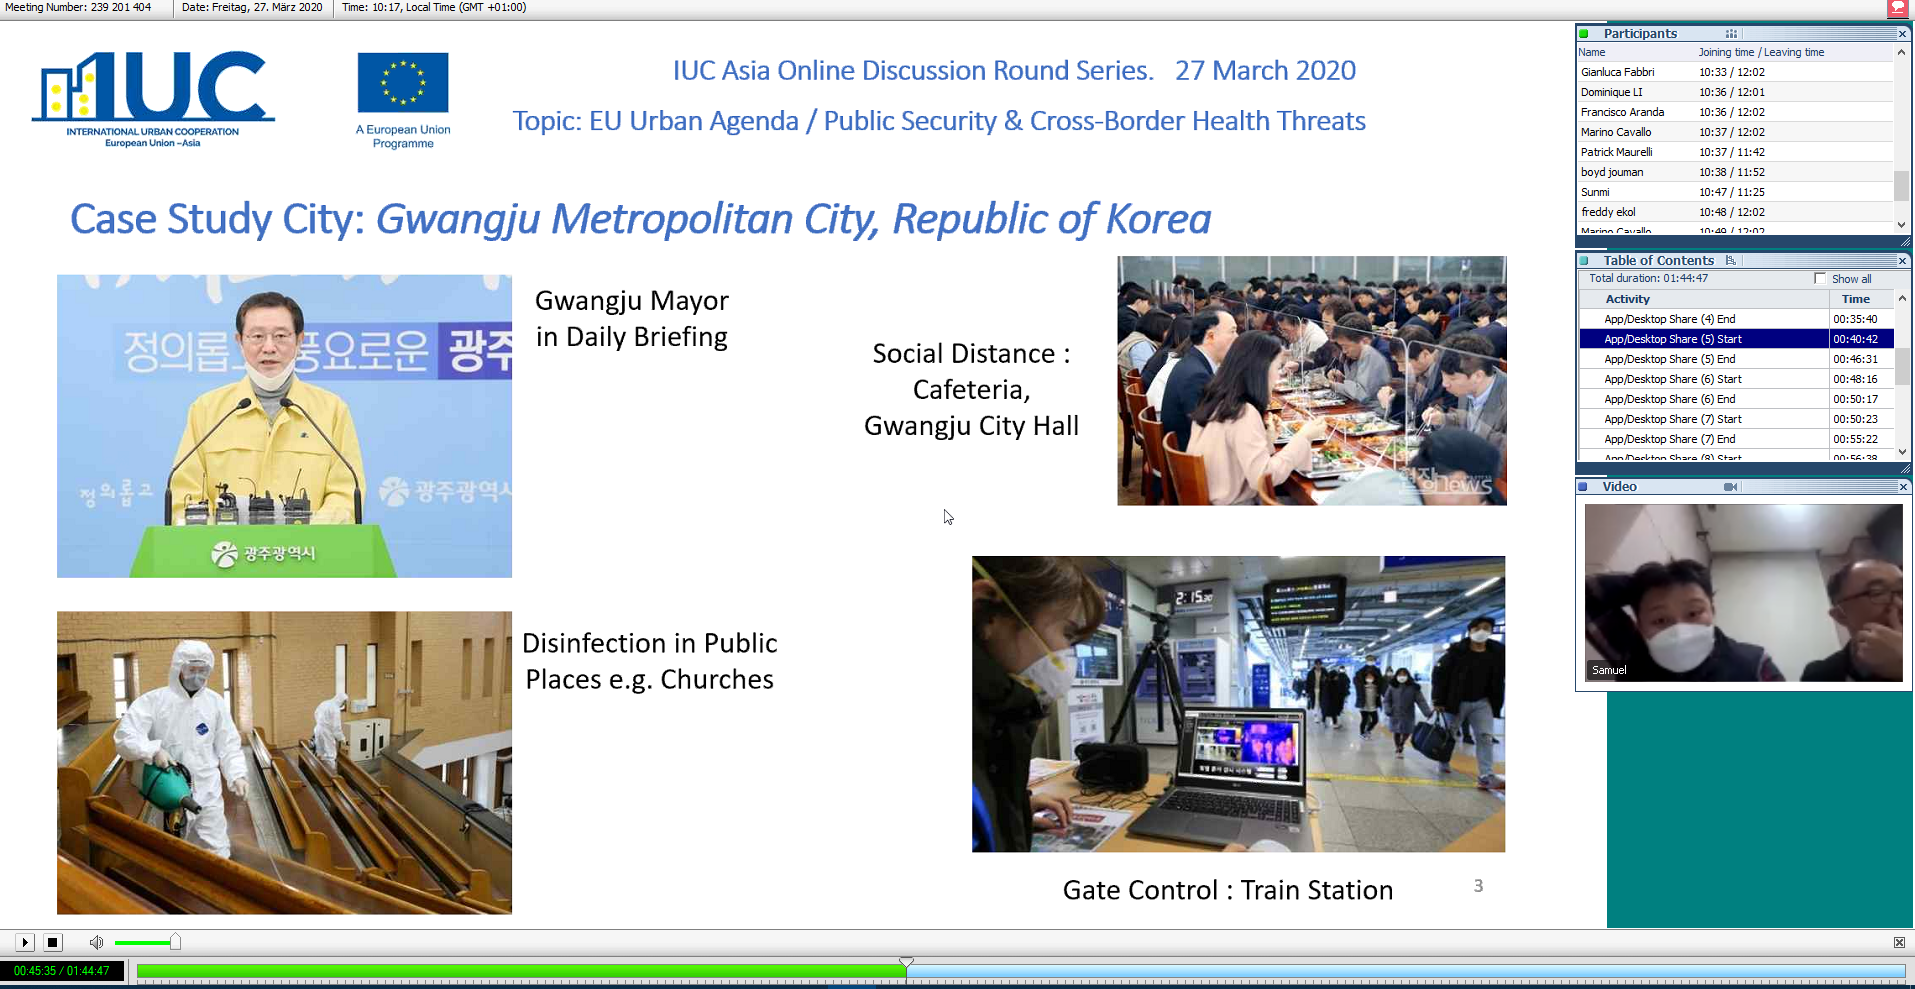Close the Video panel
This screenshot has height=989, width=1915.
[x=1902, y=487]
